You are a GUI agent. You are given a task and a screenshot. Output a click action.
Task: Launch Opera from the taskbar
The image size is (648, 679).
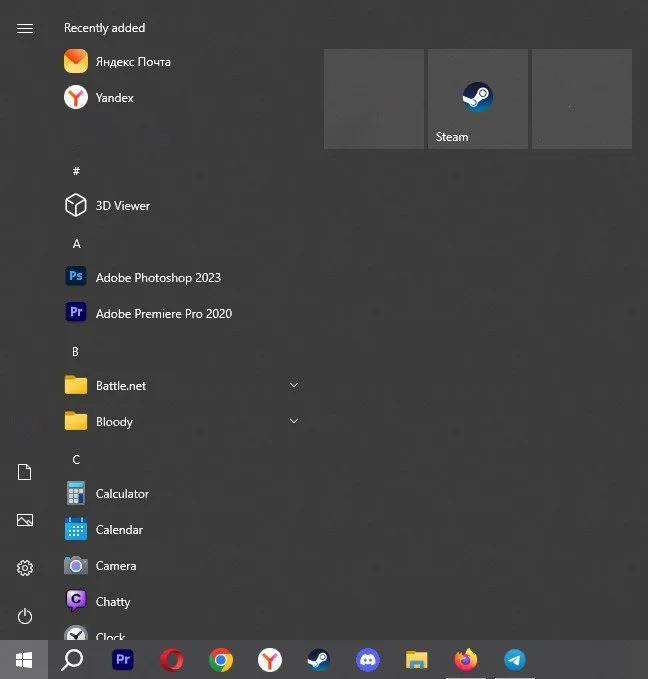pos(172,660)
